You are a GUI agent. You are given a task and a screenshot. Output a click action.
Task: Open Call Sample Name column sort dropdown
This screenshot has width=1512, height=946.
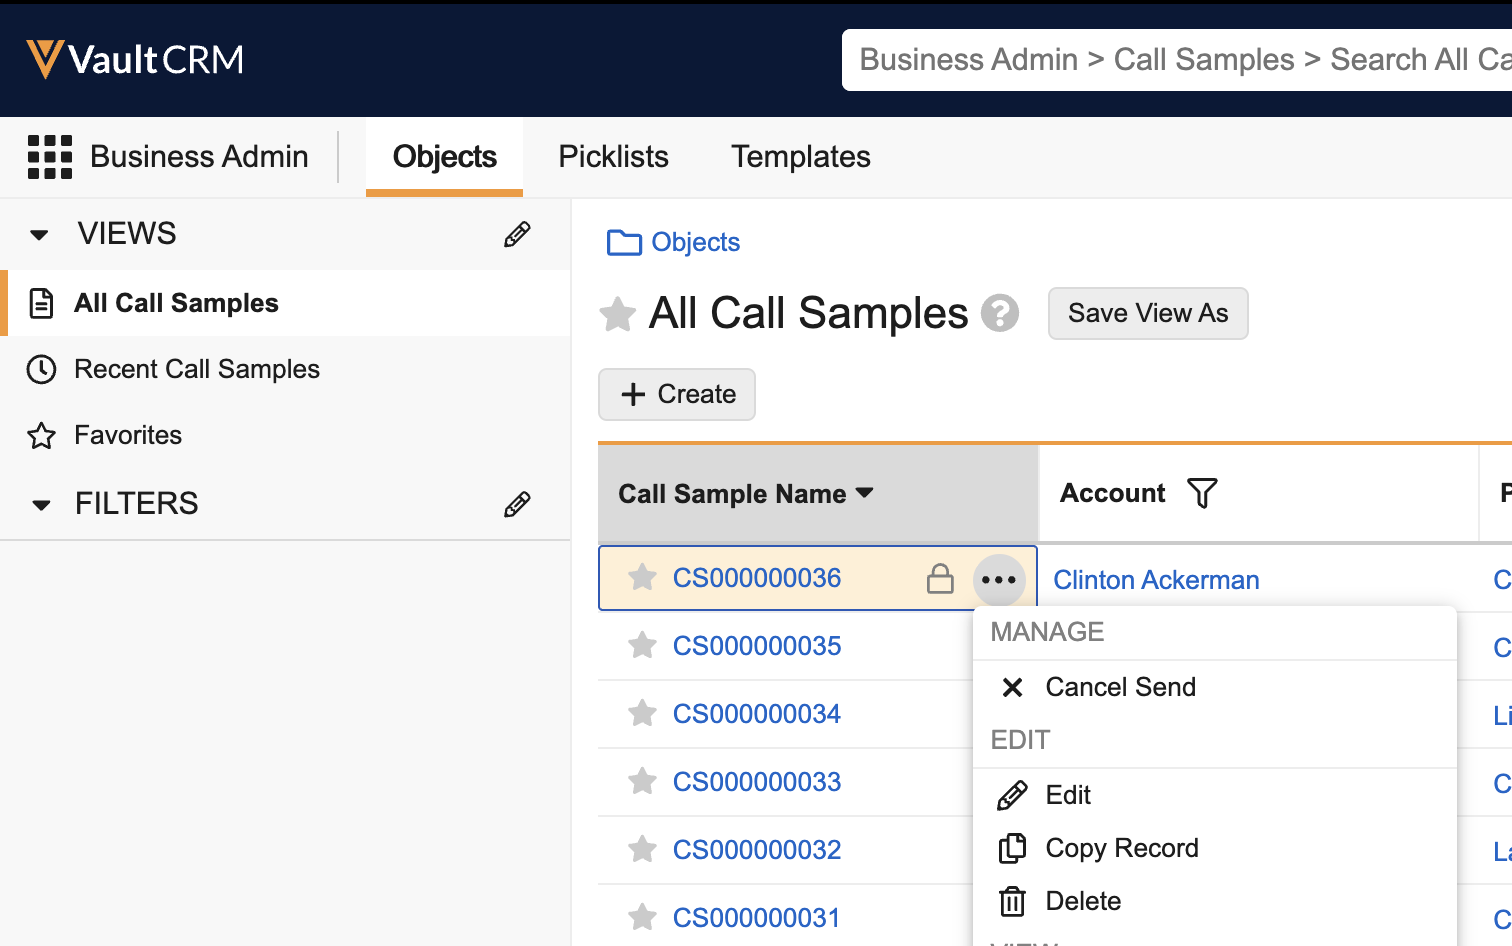tap(865, 493)
